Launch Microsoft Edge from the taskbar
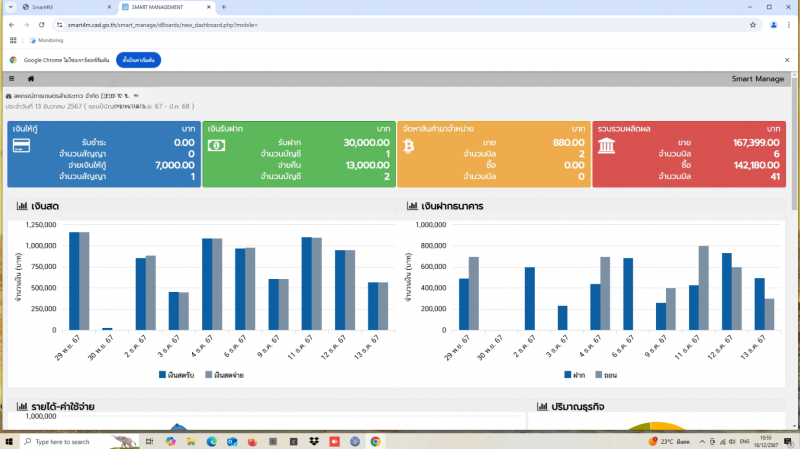Viewport: 800px width, 449px height. pyautogui.click(x=211, y=441)
